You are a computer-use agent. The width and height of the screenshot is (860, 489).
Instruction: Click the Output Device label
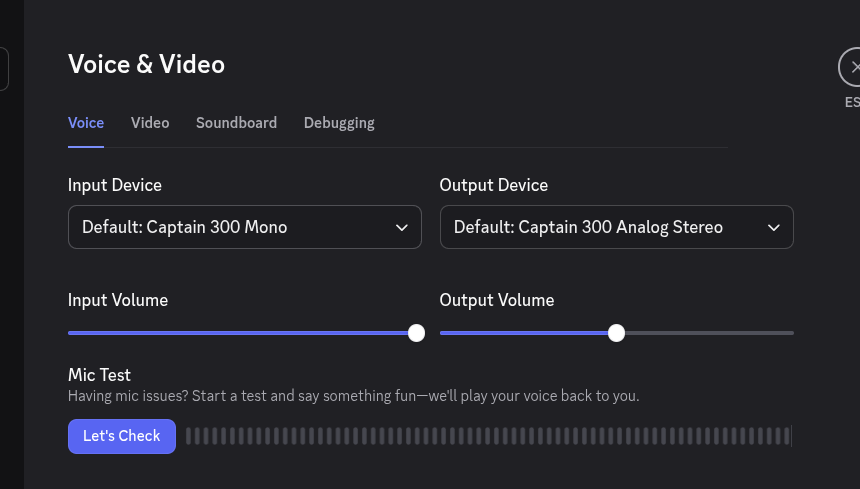click(x=494, y=185)
